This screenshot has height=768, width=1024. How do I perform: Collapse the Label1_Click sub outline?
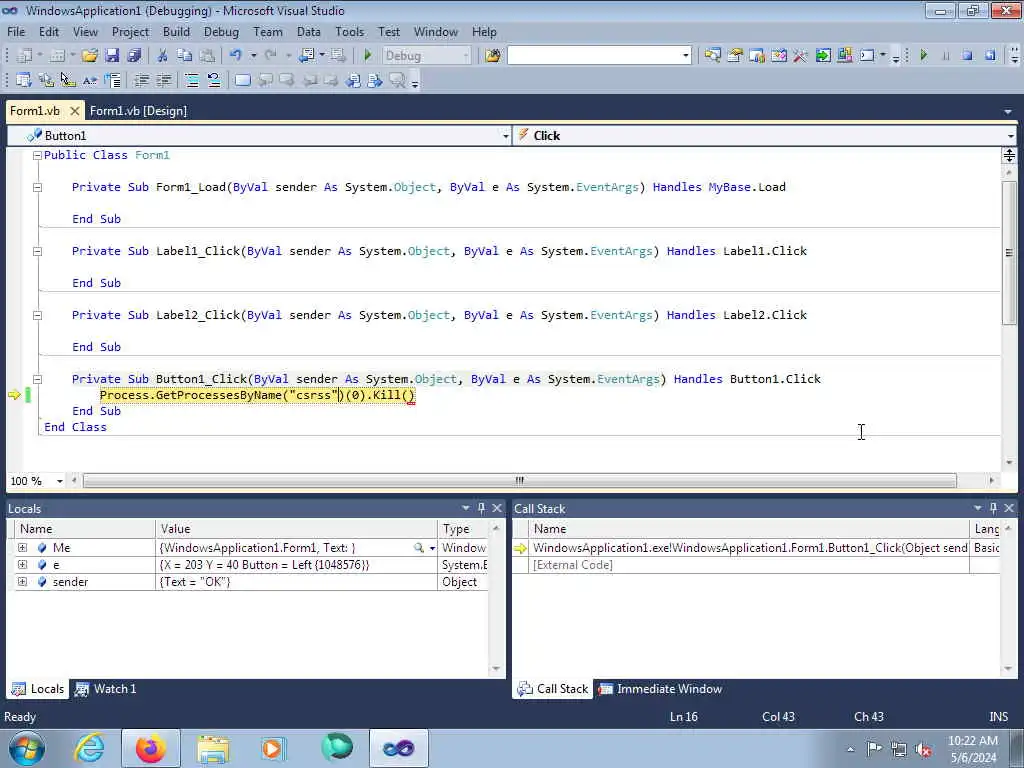coord(37,251)
